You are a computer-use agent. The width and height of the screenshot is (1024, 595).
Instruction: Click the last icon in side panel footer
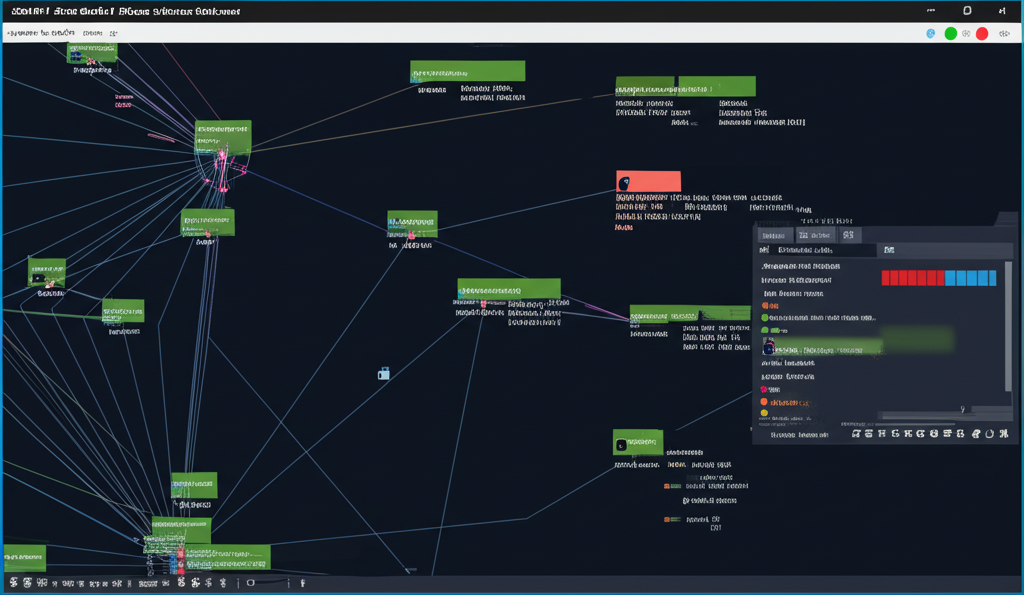click(1002, 434)
